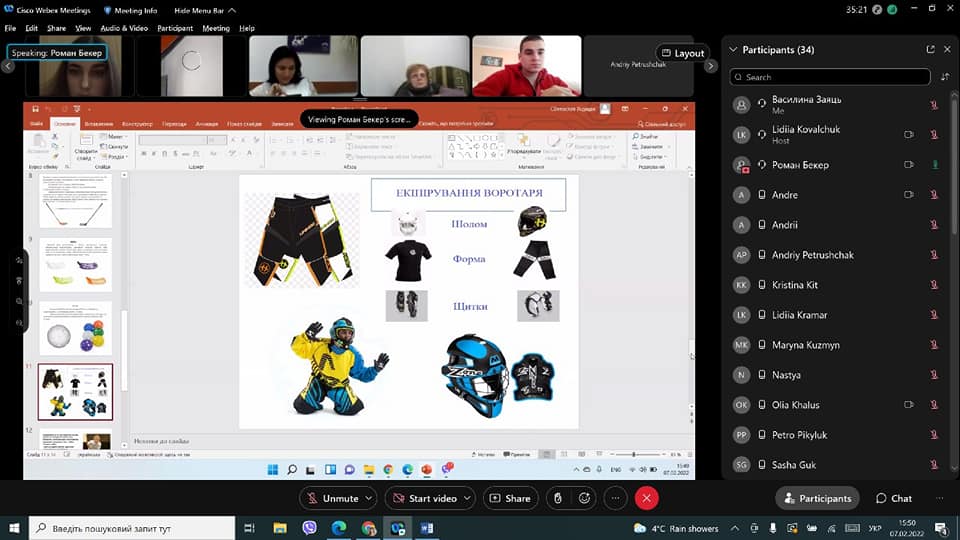Open Microsoft Word from the taskbar
Image resolution: width=960 pixels, height=540 pixels.
[427, 528]
